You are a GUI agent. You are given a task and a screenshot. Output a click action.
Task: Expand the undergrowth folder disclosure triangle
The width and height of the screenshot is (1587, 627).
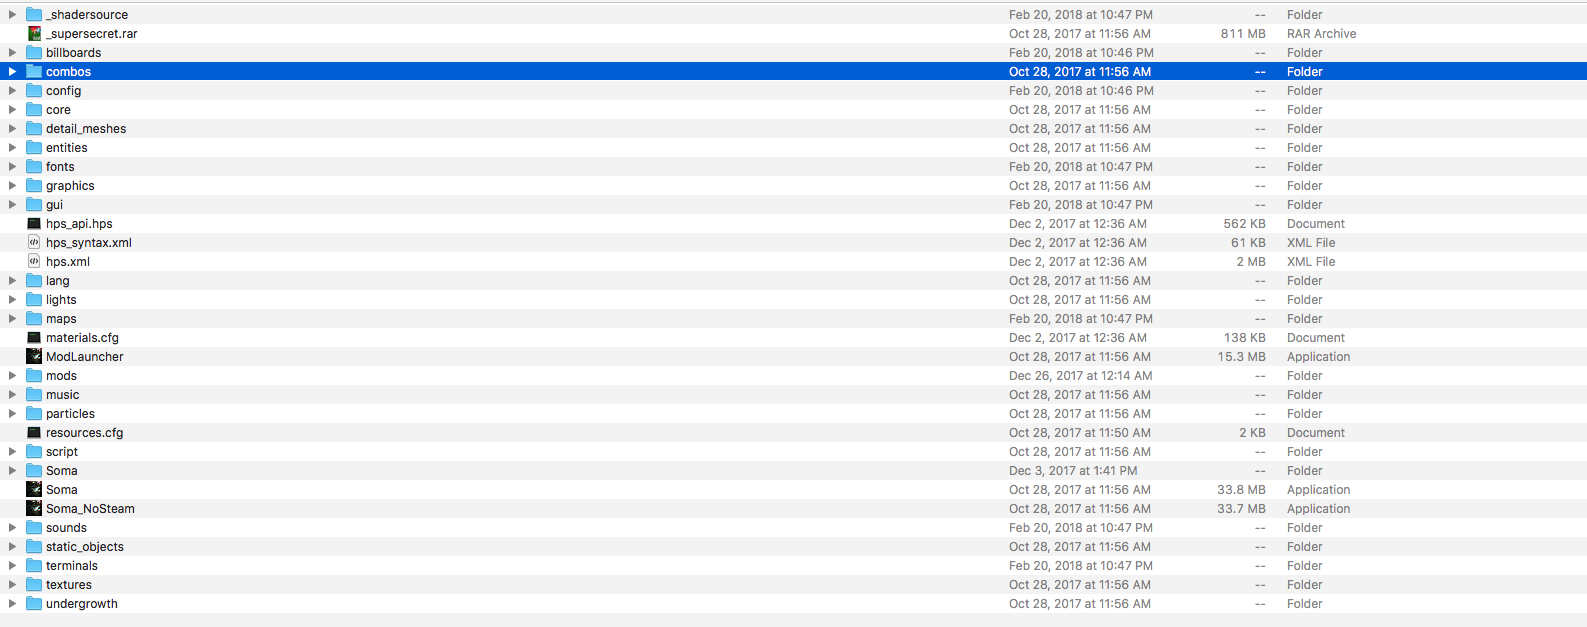click(x=12, y=604)
